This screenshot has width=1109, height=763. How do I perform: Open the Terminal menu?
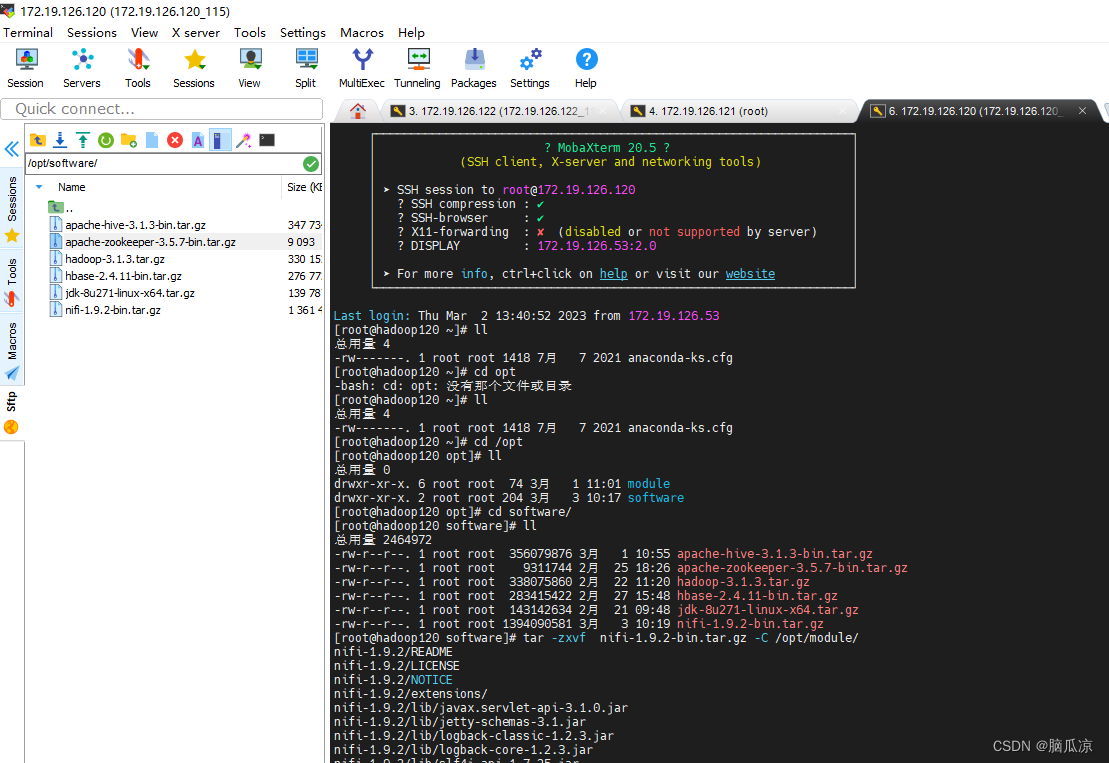click(28, 33)
